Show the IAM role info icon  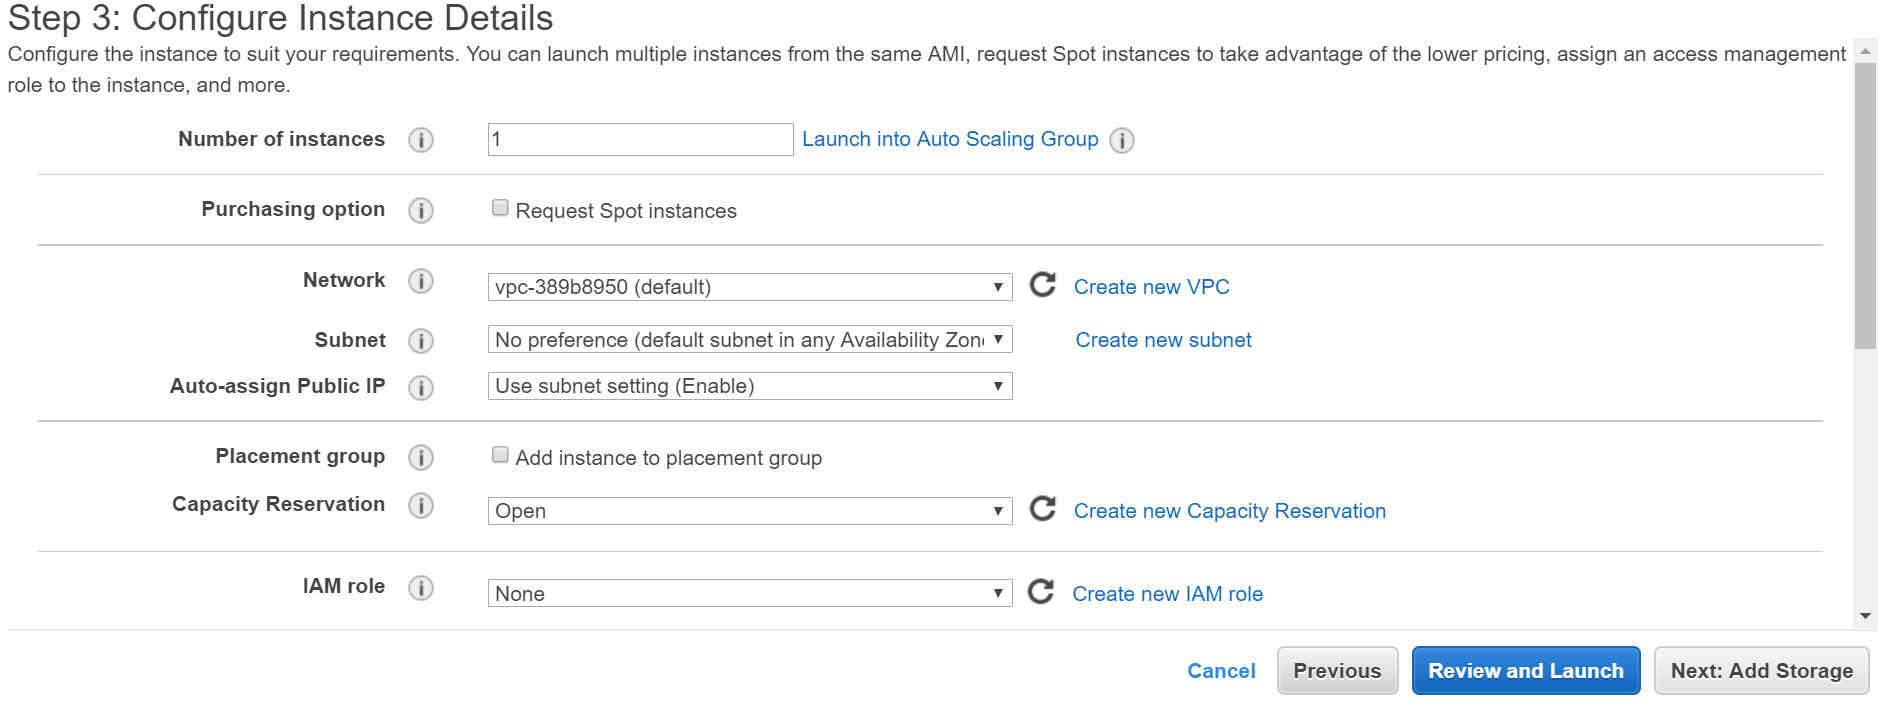(421, 587)
